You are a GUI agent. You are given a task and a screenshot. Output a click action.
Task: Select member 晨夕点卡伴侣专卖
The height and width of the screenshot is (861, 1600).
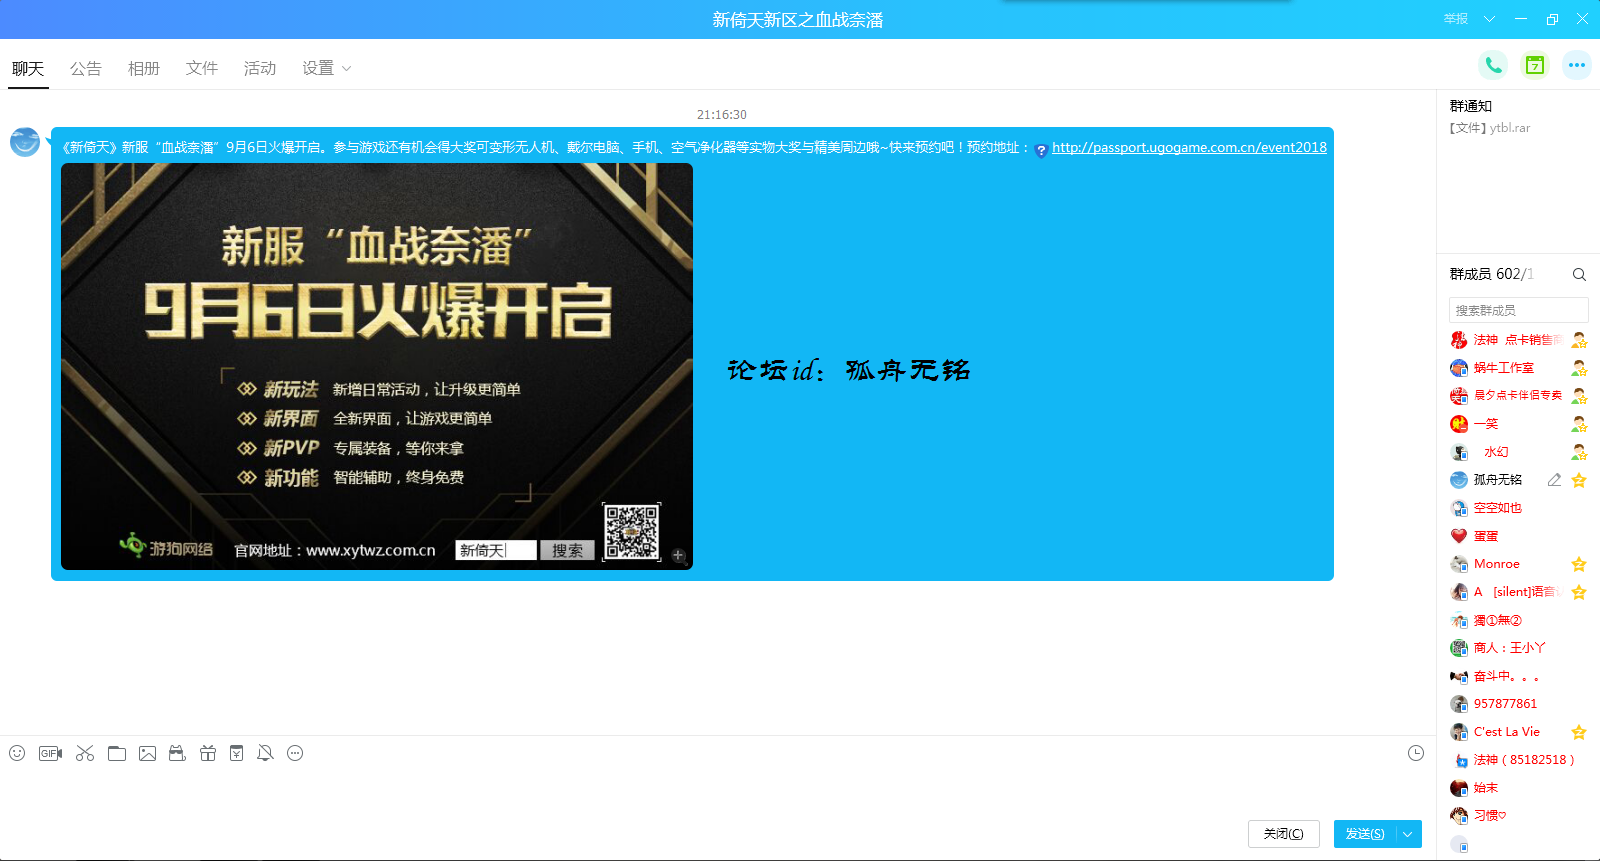click(x=1518, y=396)
